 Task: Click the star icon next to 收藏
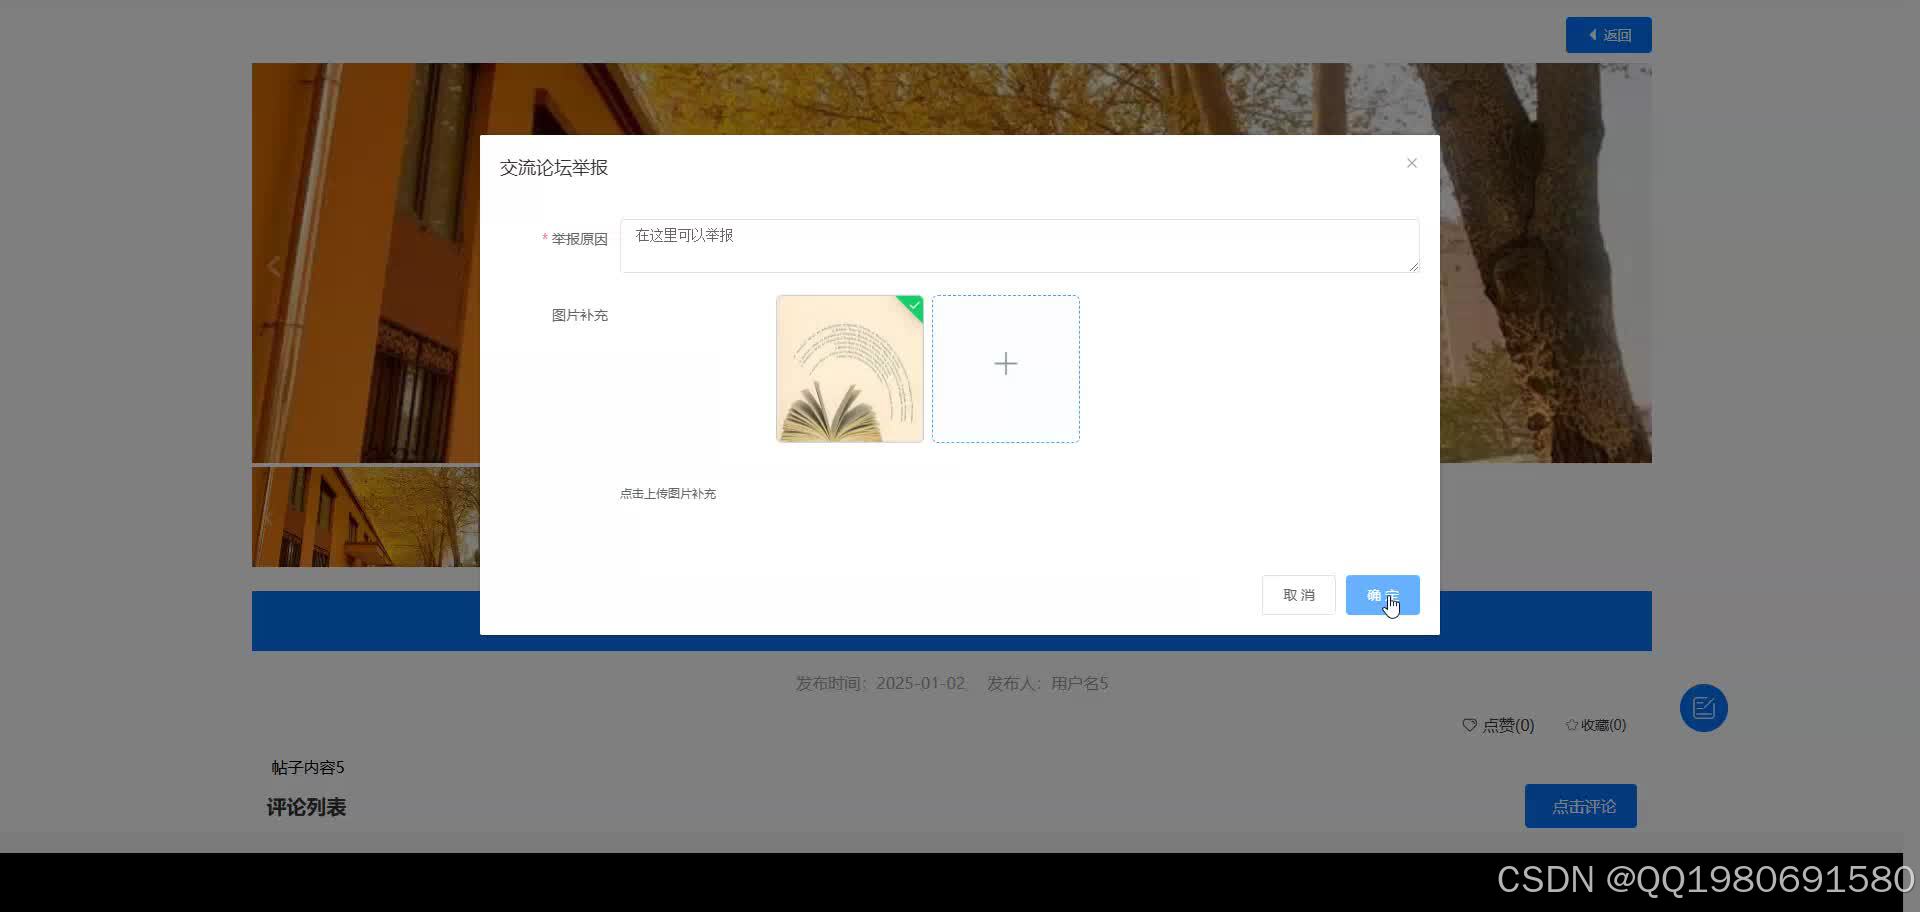tap(1571, 725)
